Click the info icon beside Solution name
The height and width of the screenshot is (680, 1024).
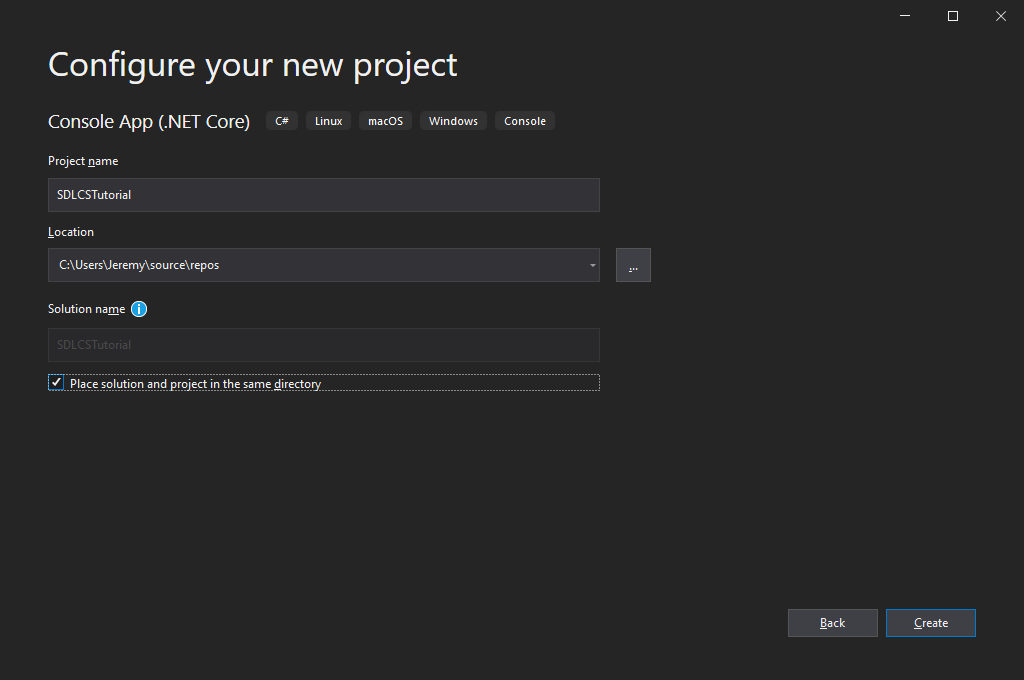coord(139,309)
